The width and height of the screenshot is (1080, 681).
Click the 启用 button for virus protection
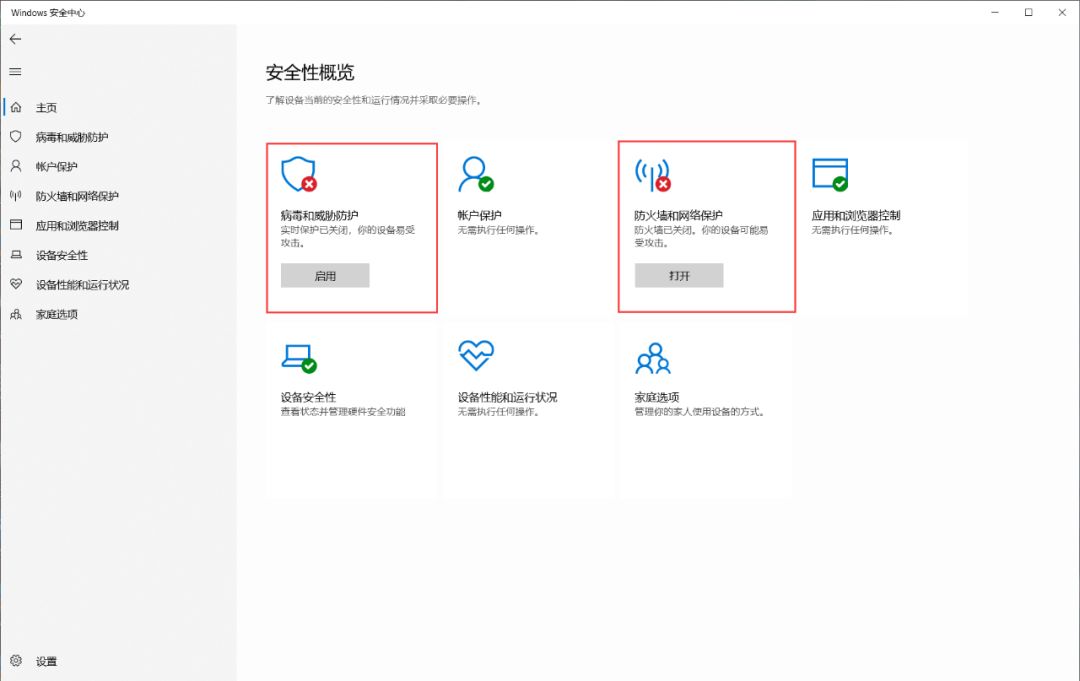tap(325, 275)
